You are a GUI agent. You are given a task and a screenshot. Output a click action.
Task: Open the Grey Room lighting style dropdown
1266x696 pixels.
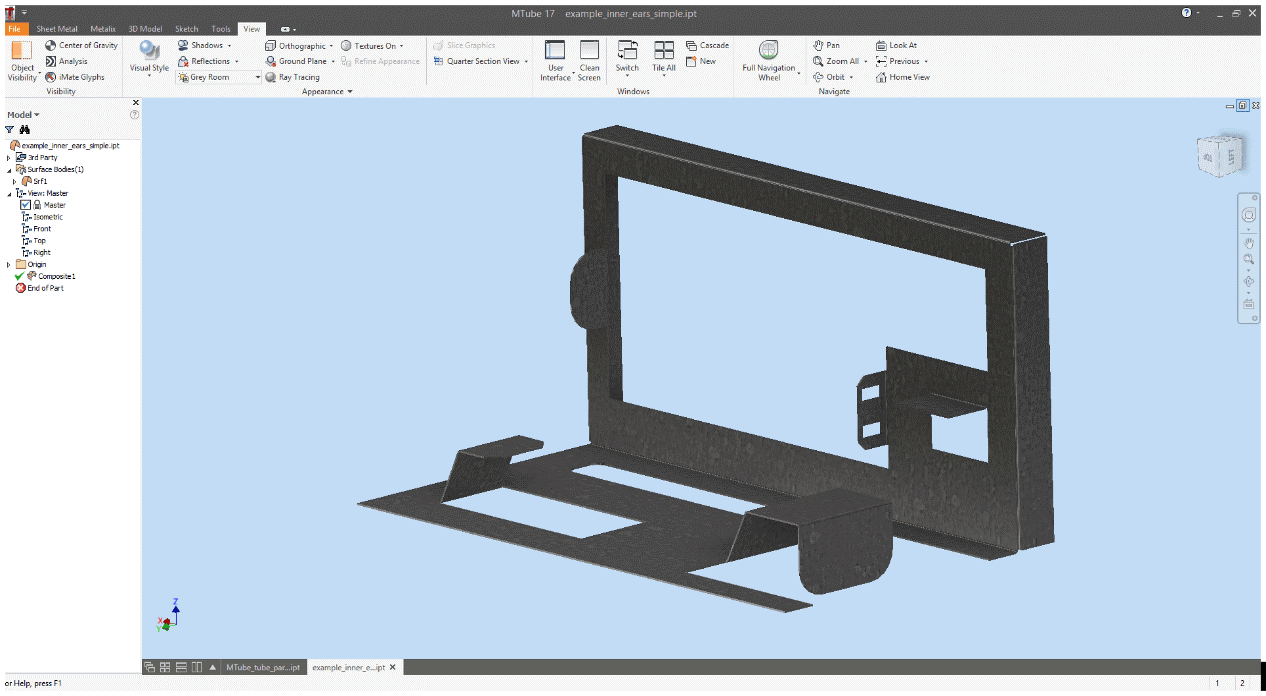(x=257, y=77)
